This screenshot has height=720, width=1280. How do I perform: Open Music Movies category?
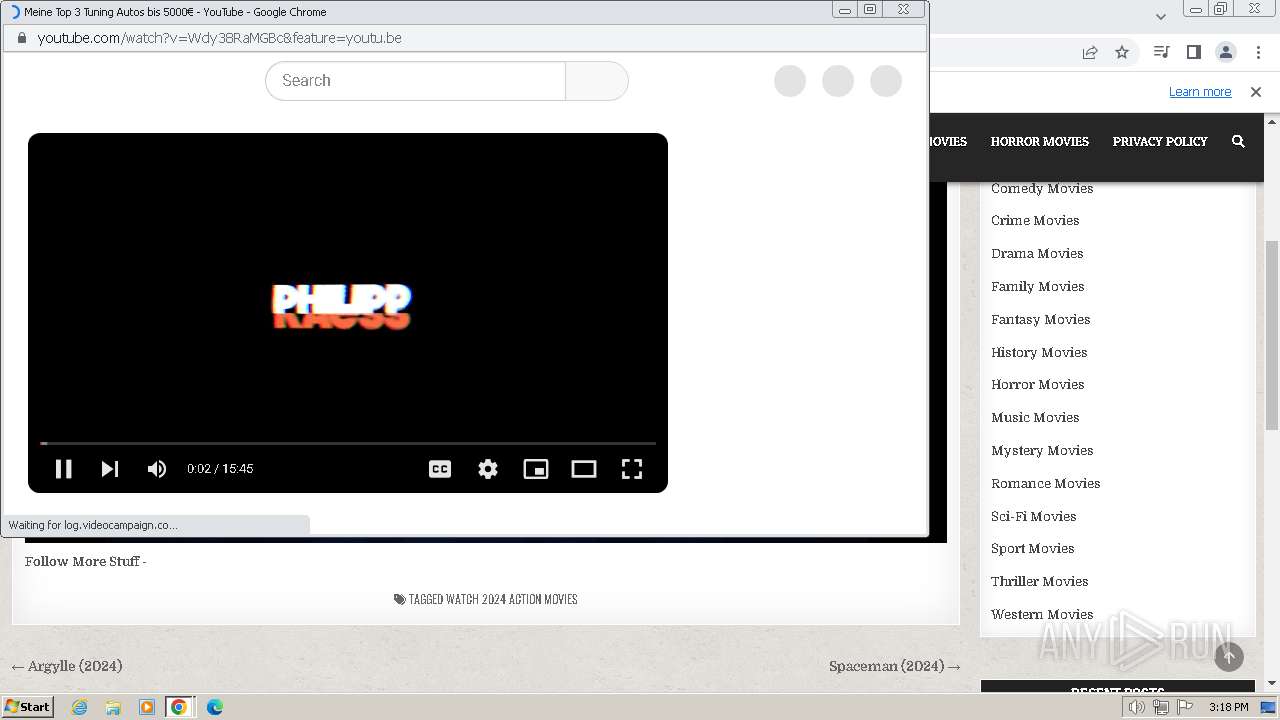point(1035,417)
